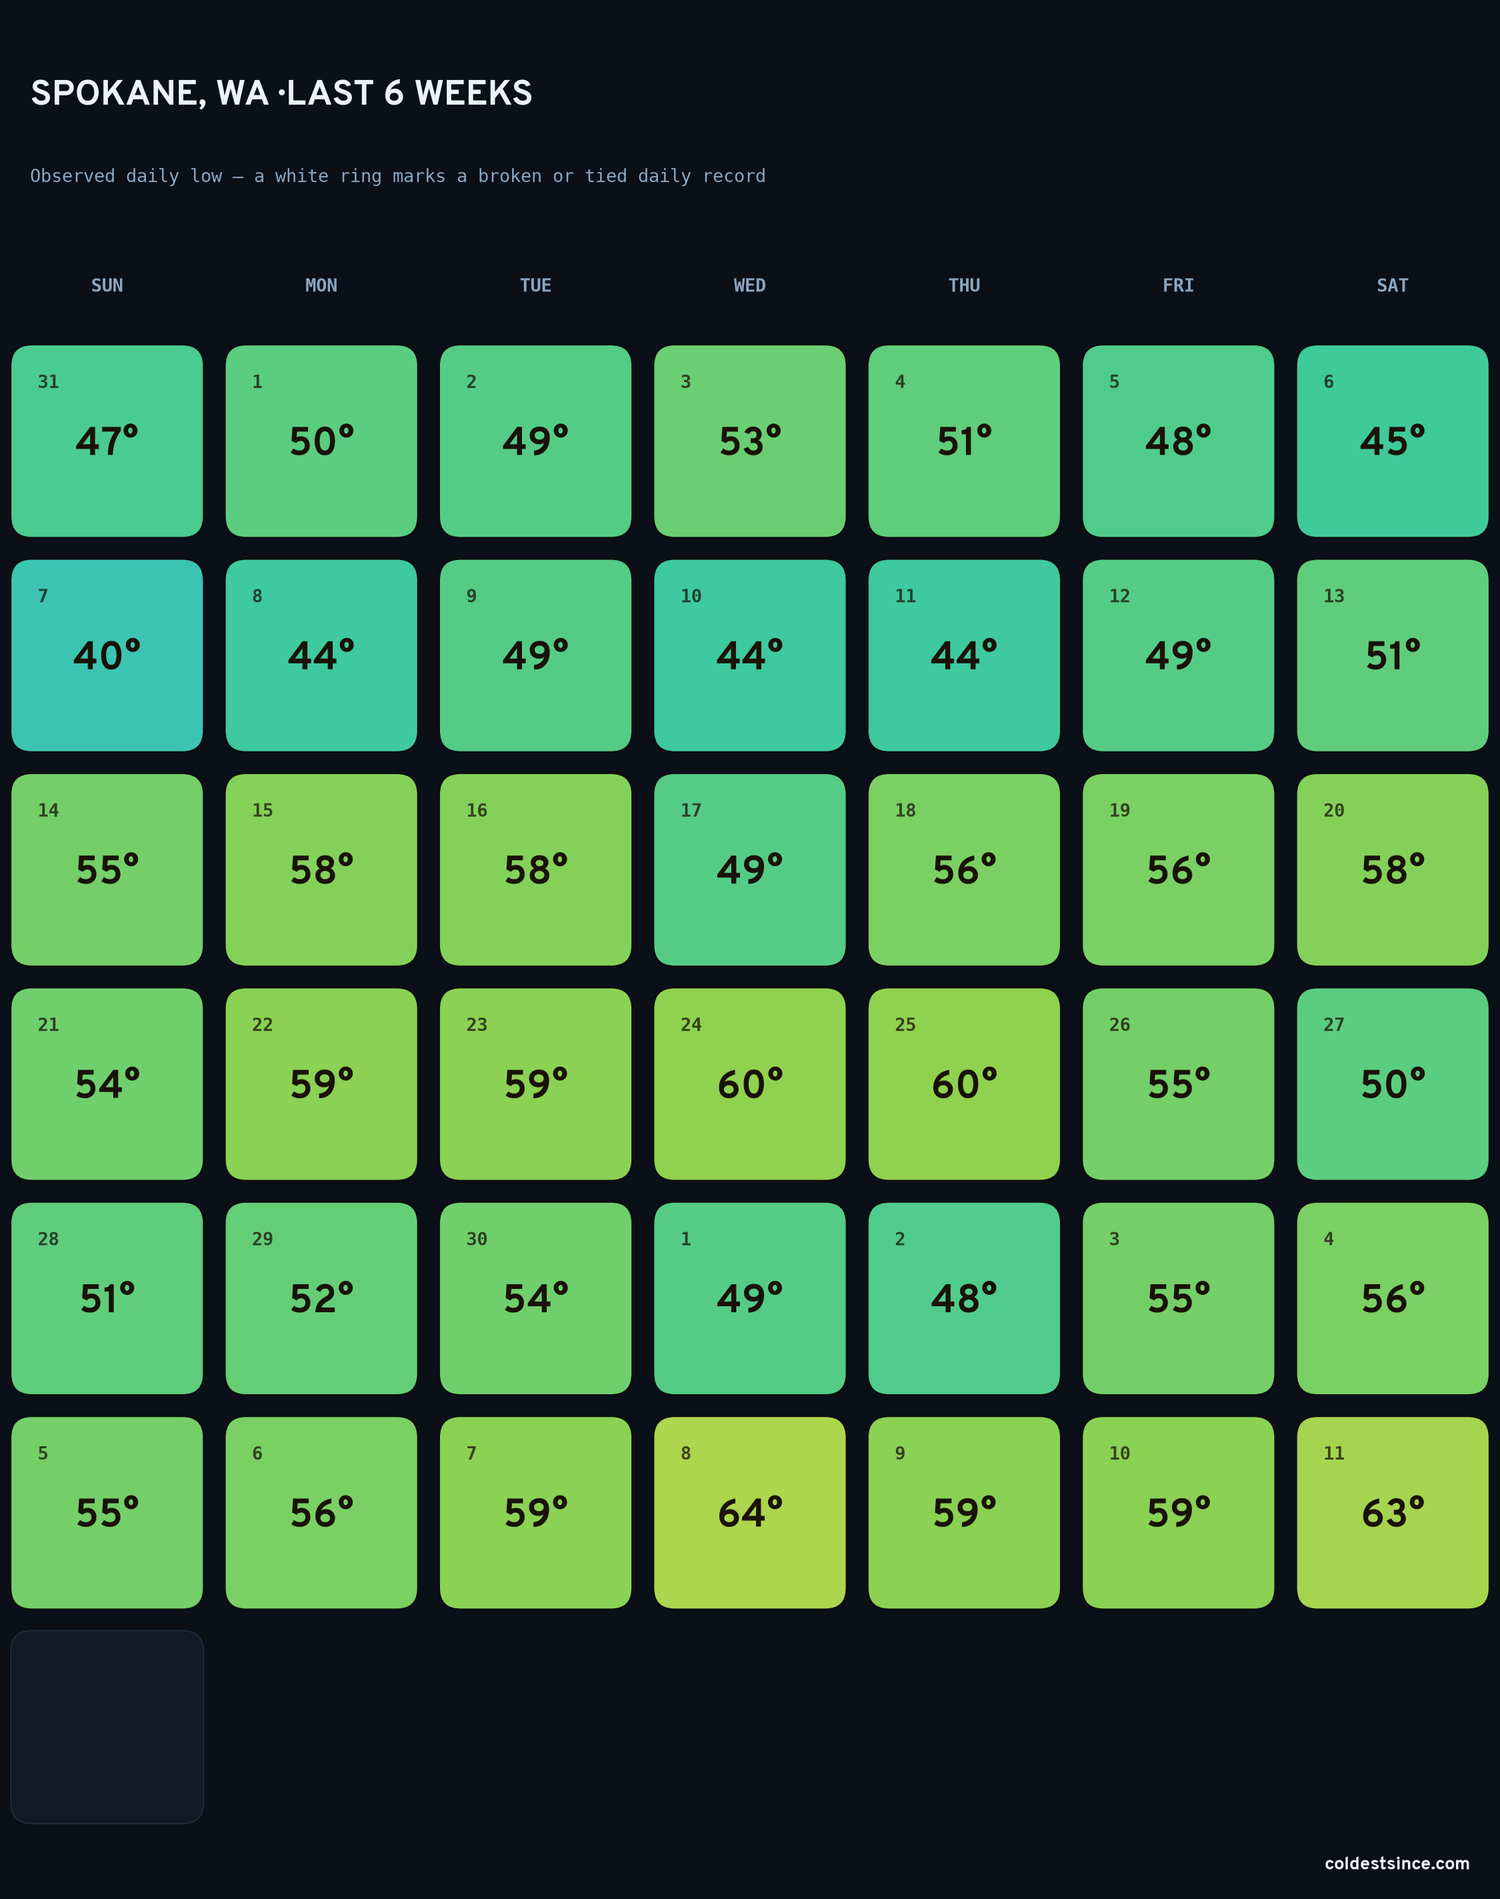This screenshot has height=1899, width=1500.
Task: Click the day 24 tile showing 60°
Action: [x=750, y=1084]
